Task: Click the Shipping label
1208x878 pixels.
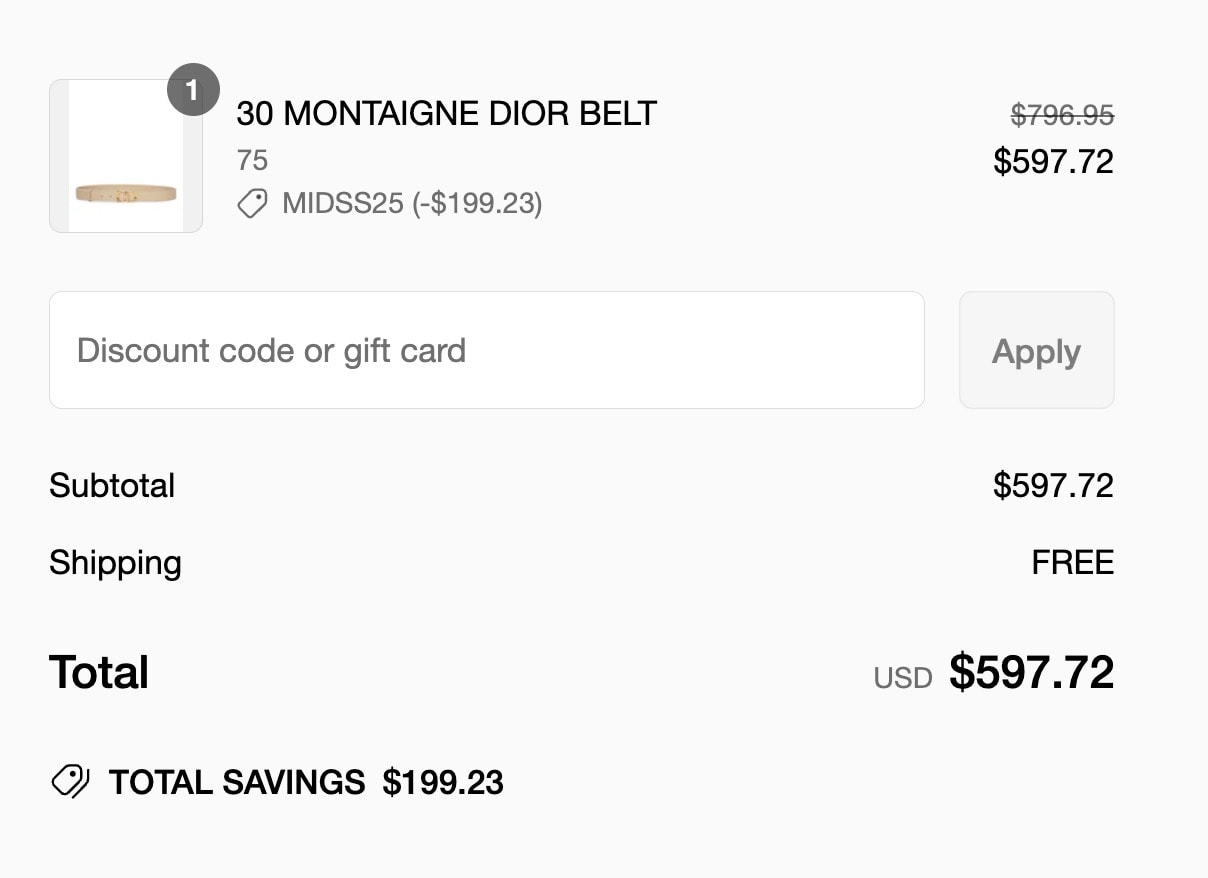Action: [x=115, y=563]
